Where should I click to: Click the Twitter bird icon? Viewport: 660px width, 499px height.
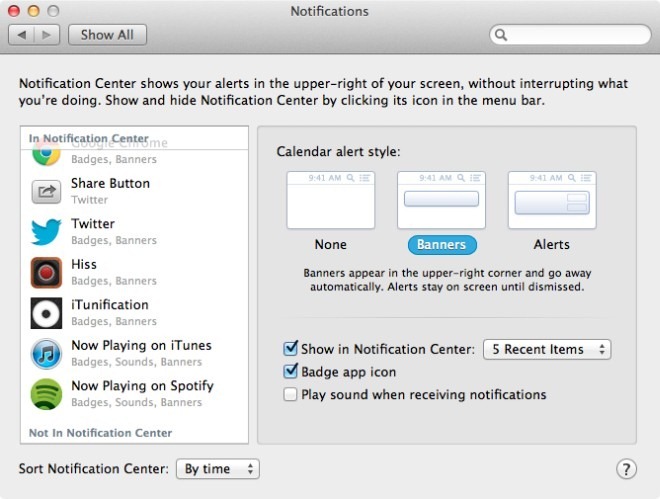(46, 231)
